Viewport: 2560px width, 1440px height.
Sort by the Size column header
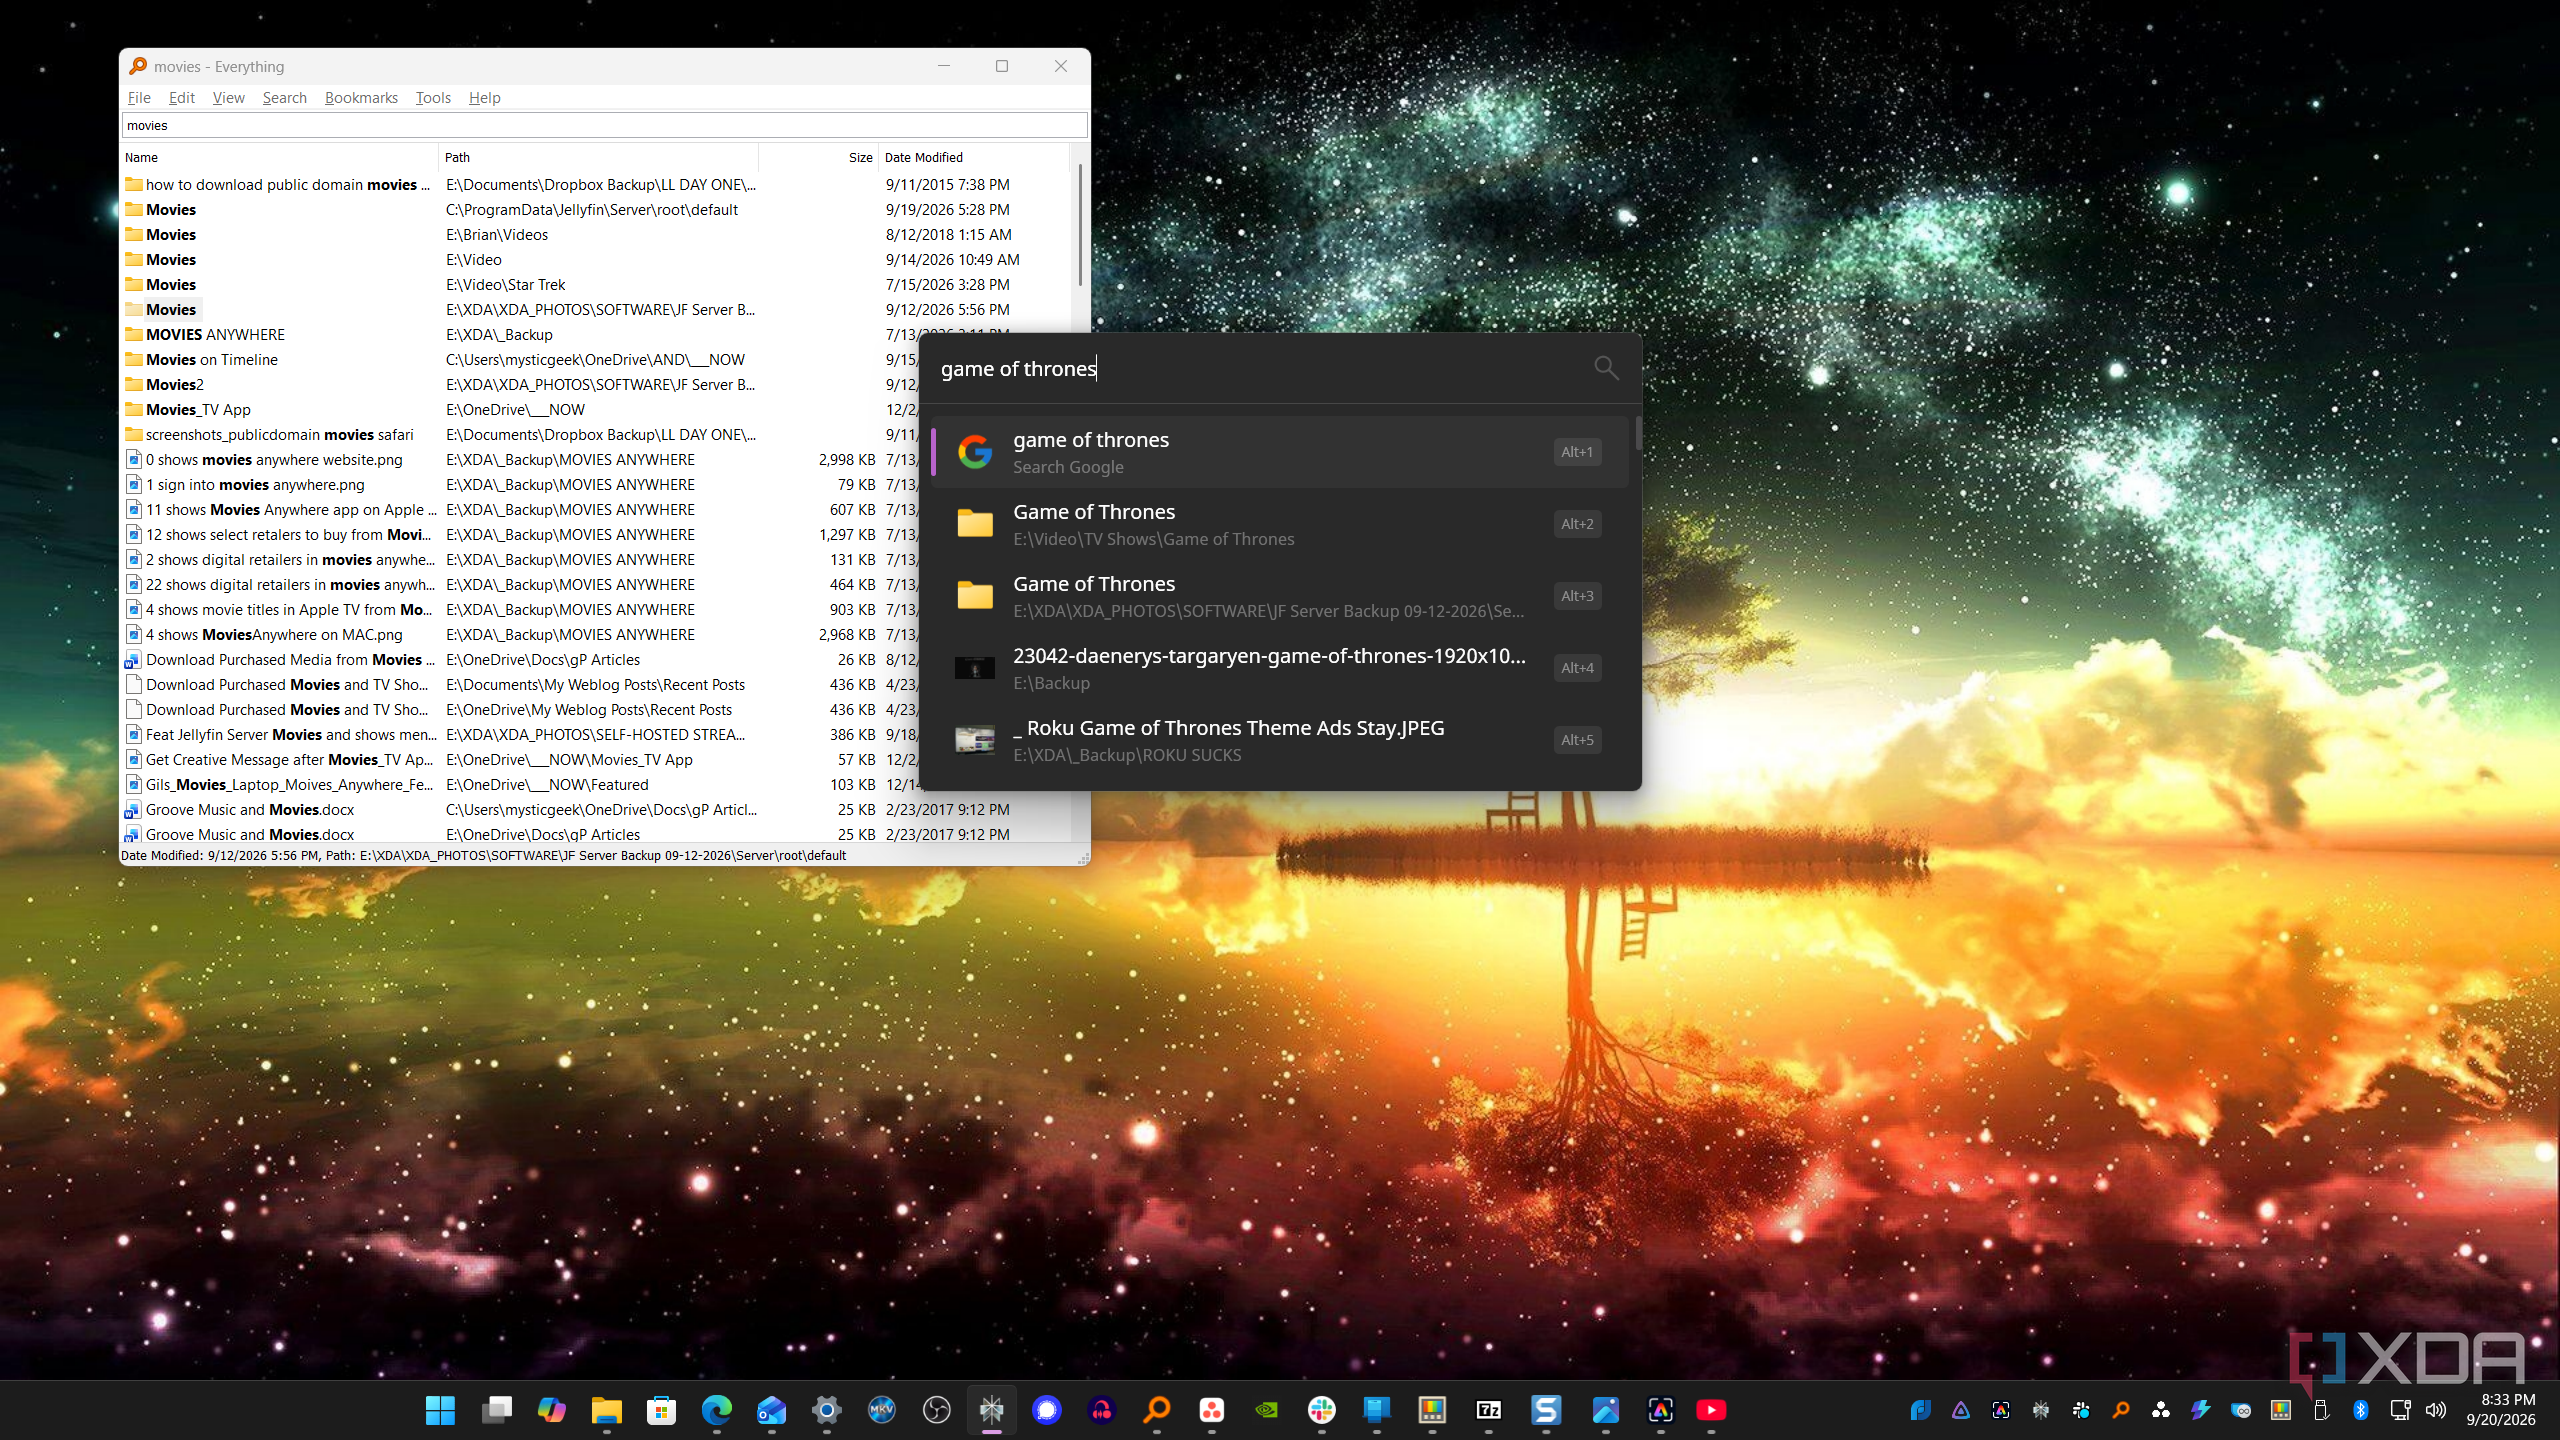click(x=818, y=157)
